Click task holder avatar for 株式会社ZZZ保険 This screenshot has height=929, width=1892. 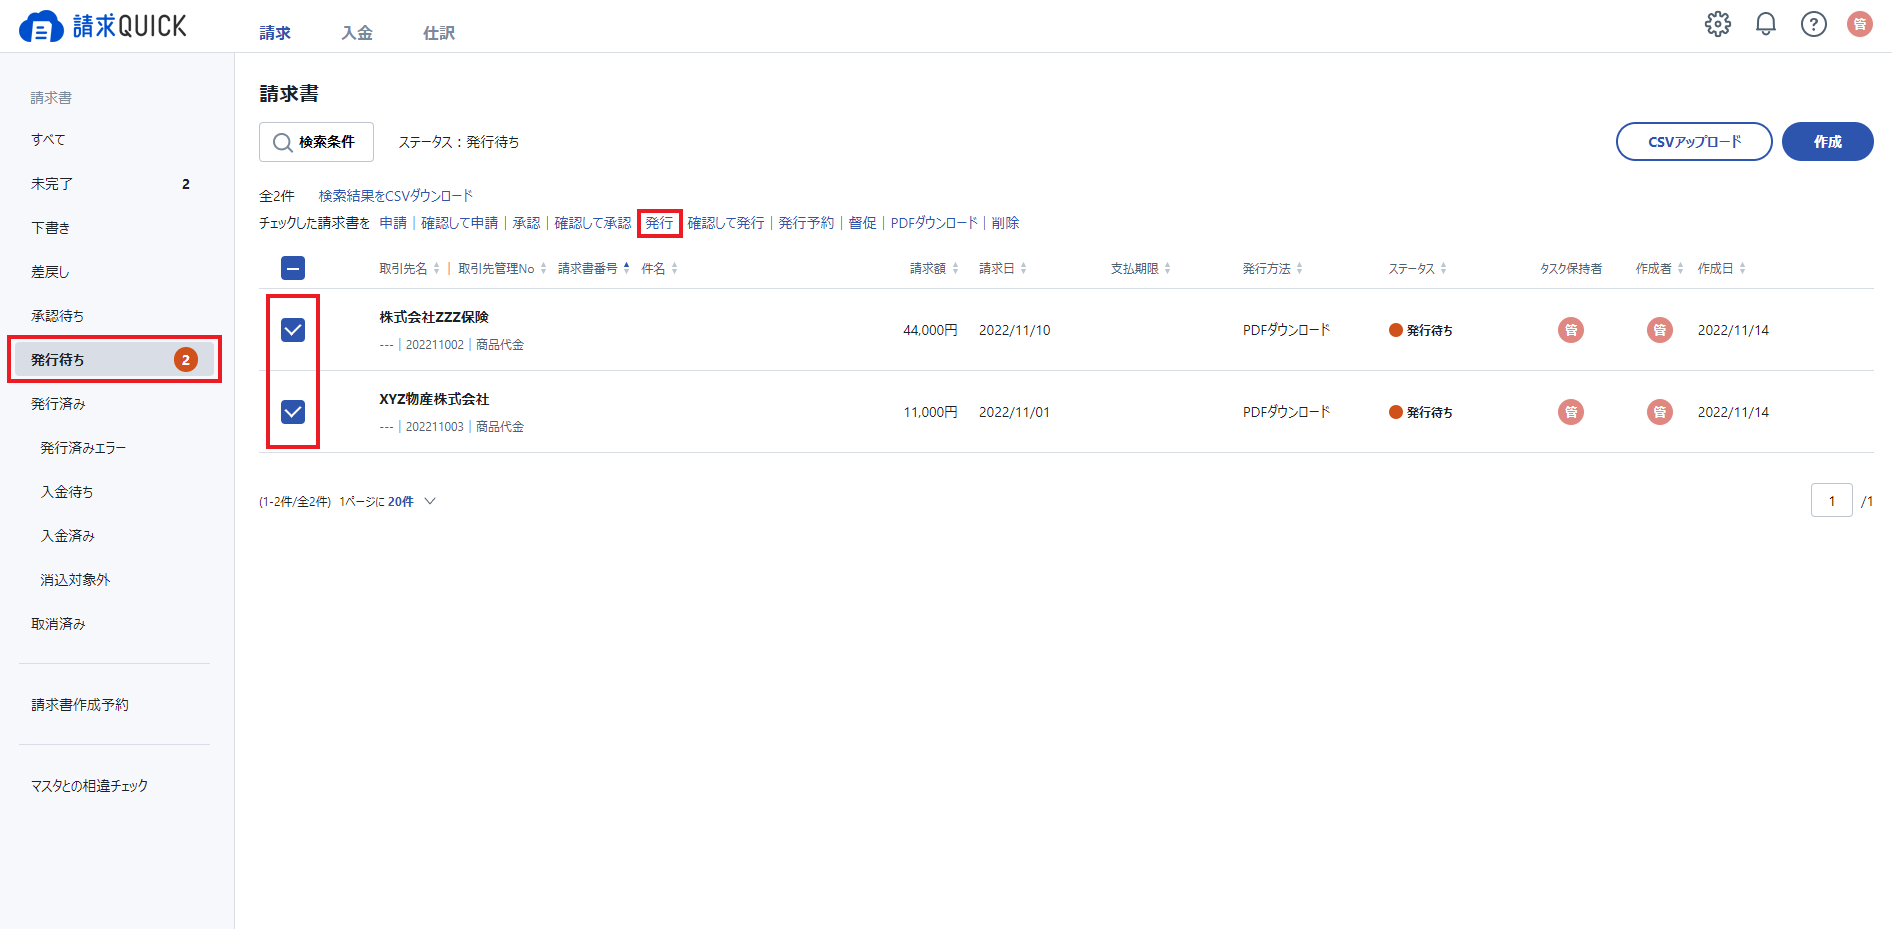click(x=1571, y=330)
